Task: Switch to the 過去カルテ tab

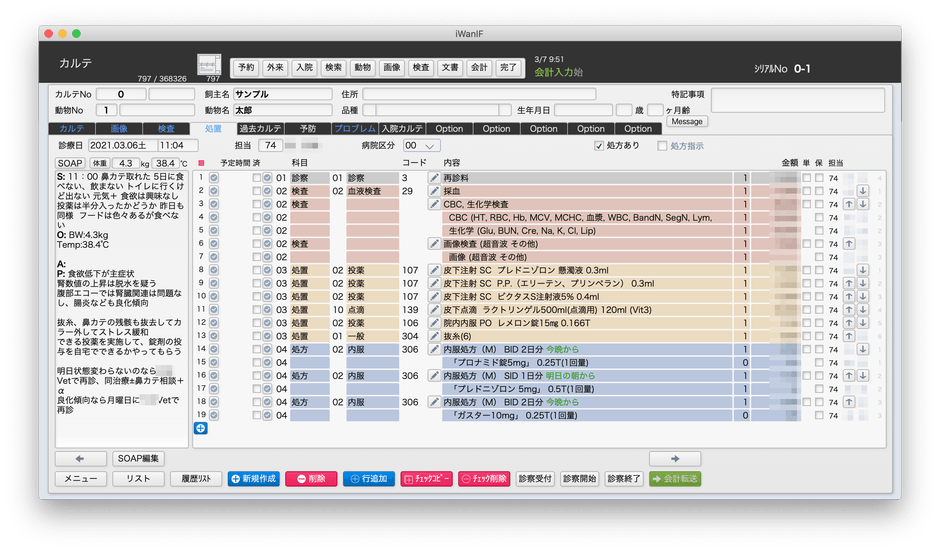Action: pyautogui.click(x=259, y=129)
